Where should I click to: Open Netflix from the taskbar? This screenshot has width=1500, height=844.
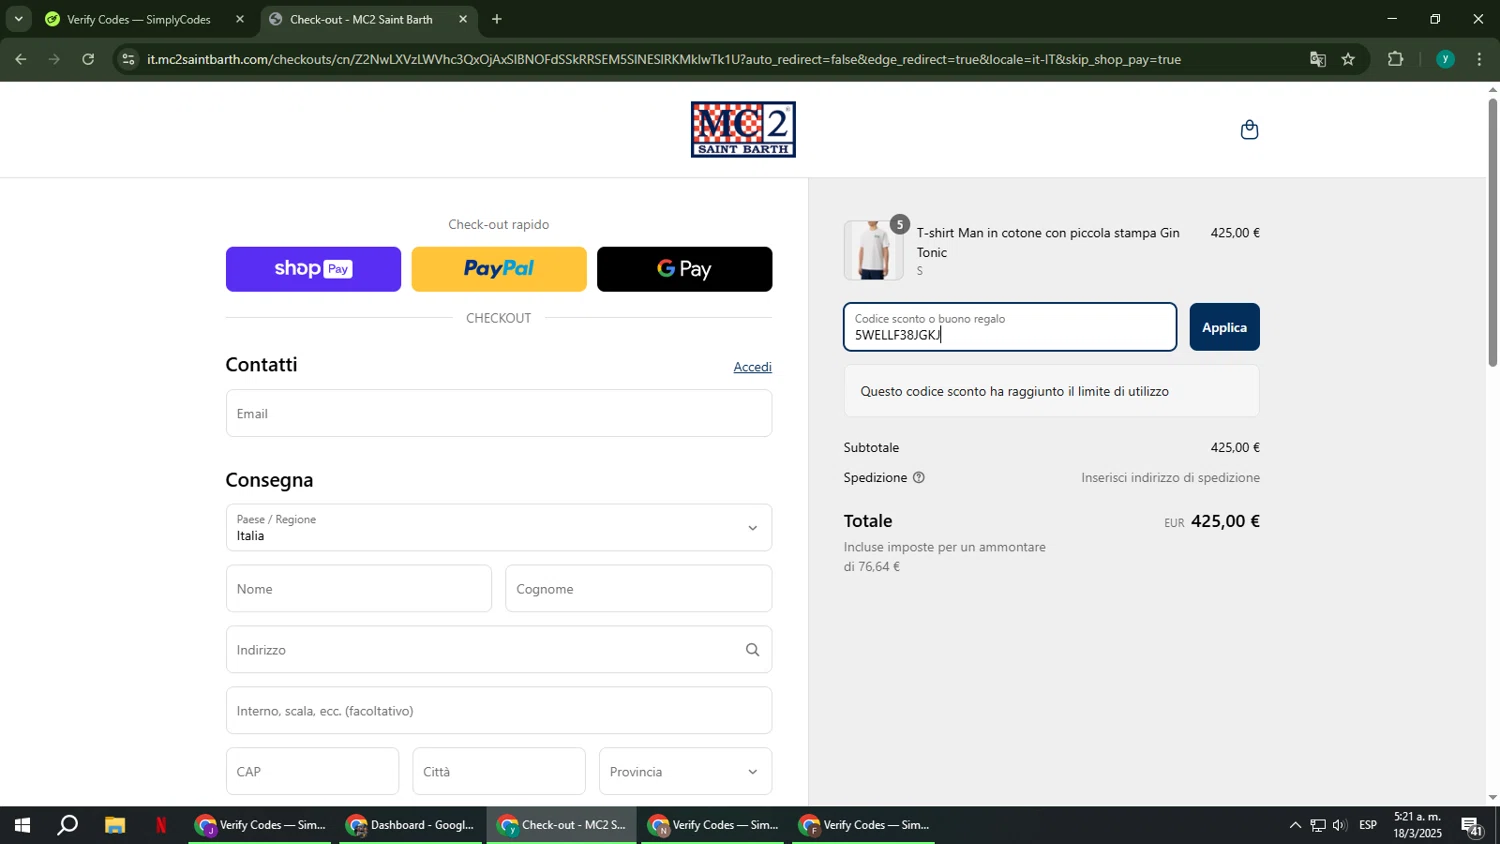click(x=161, y=825)
